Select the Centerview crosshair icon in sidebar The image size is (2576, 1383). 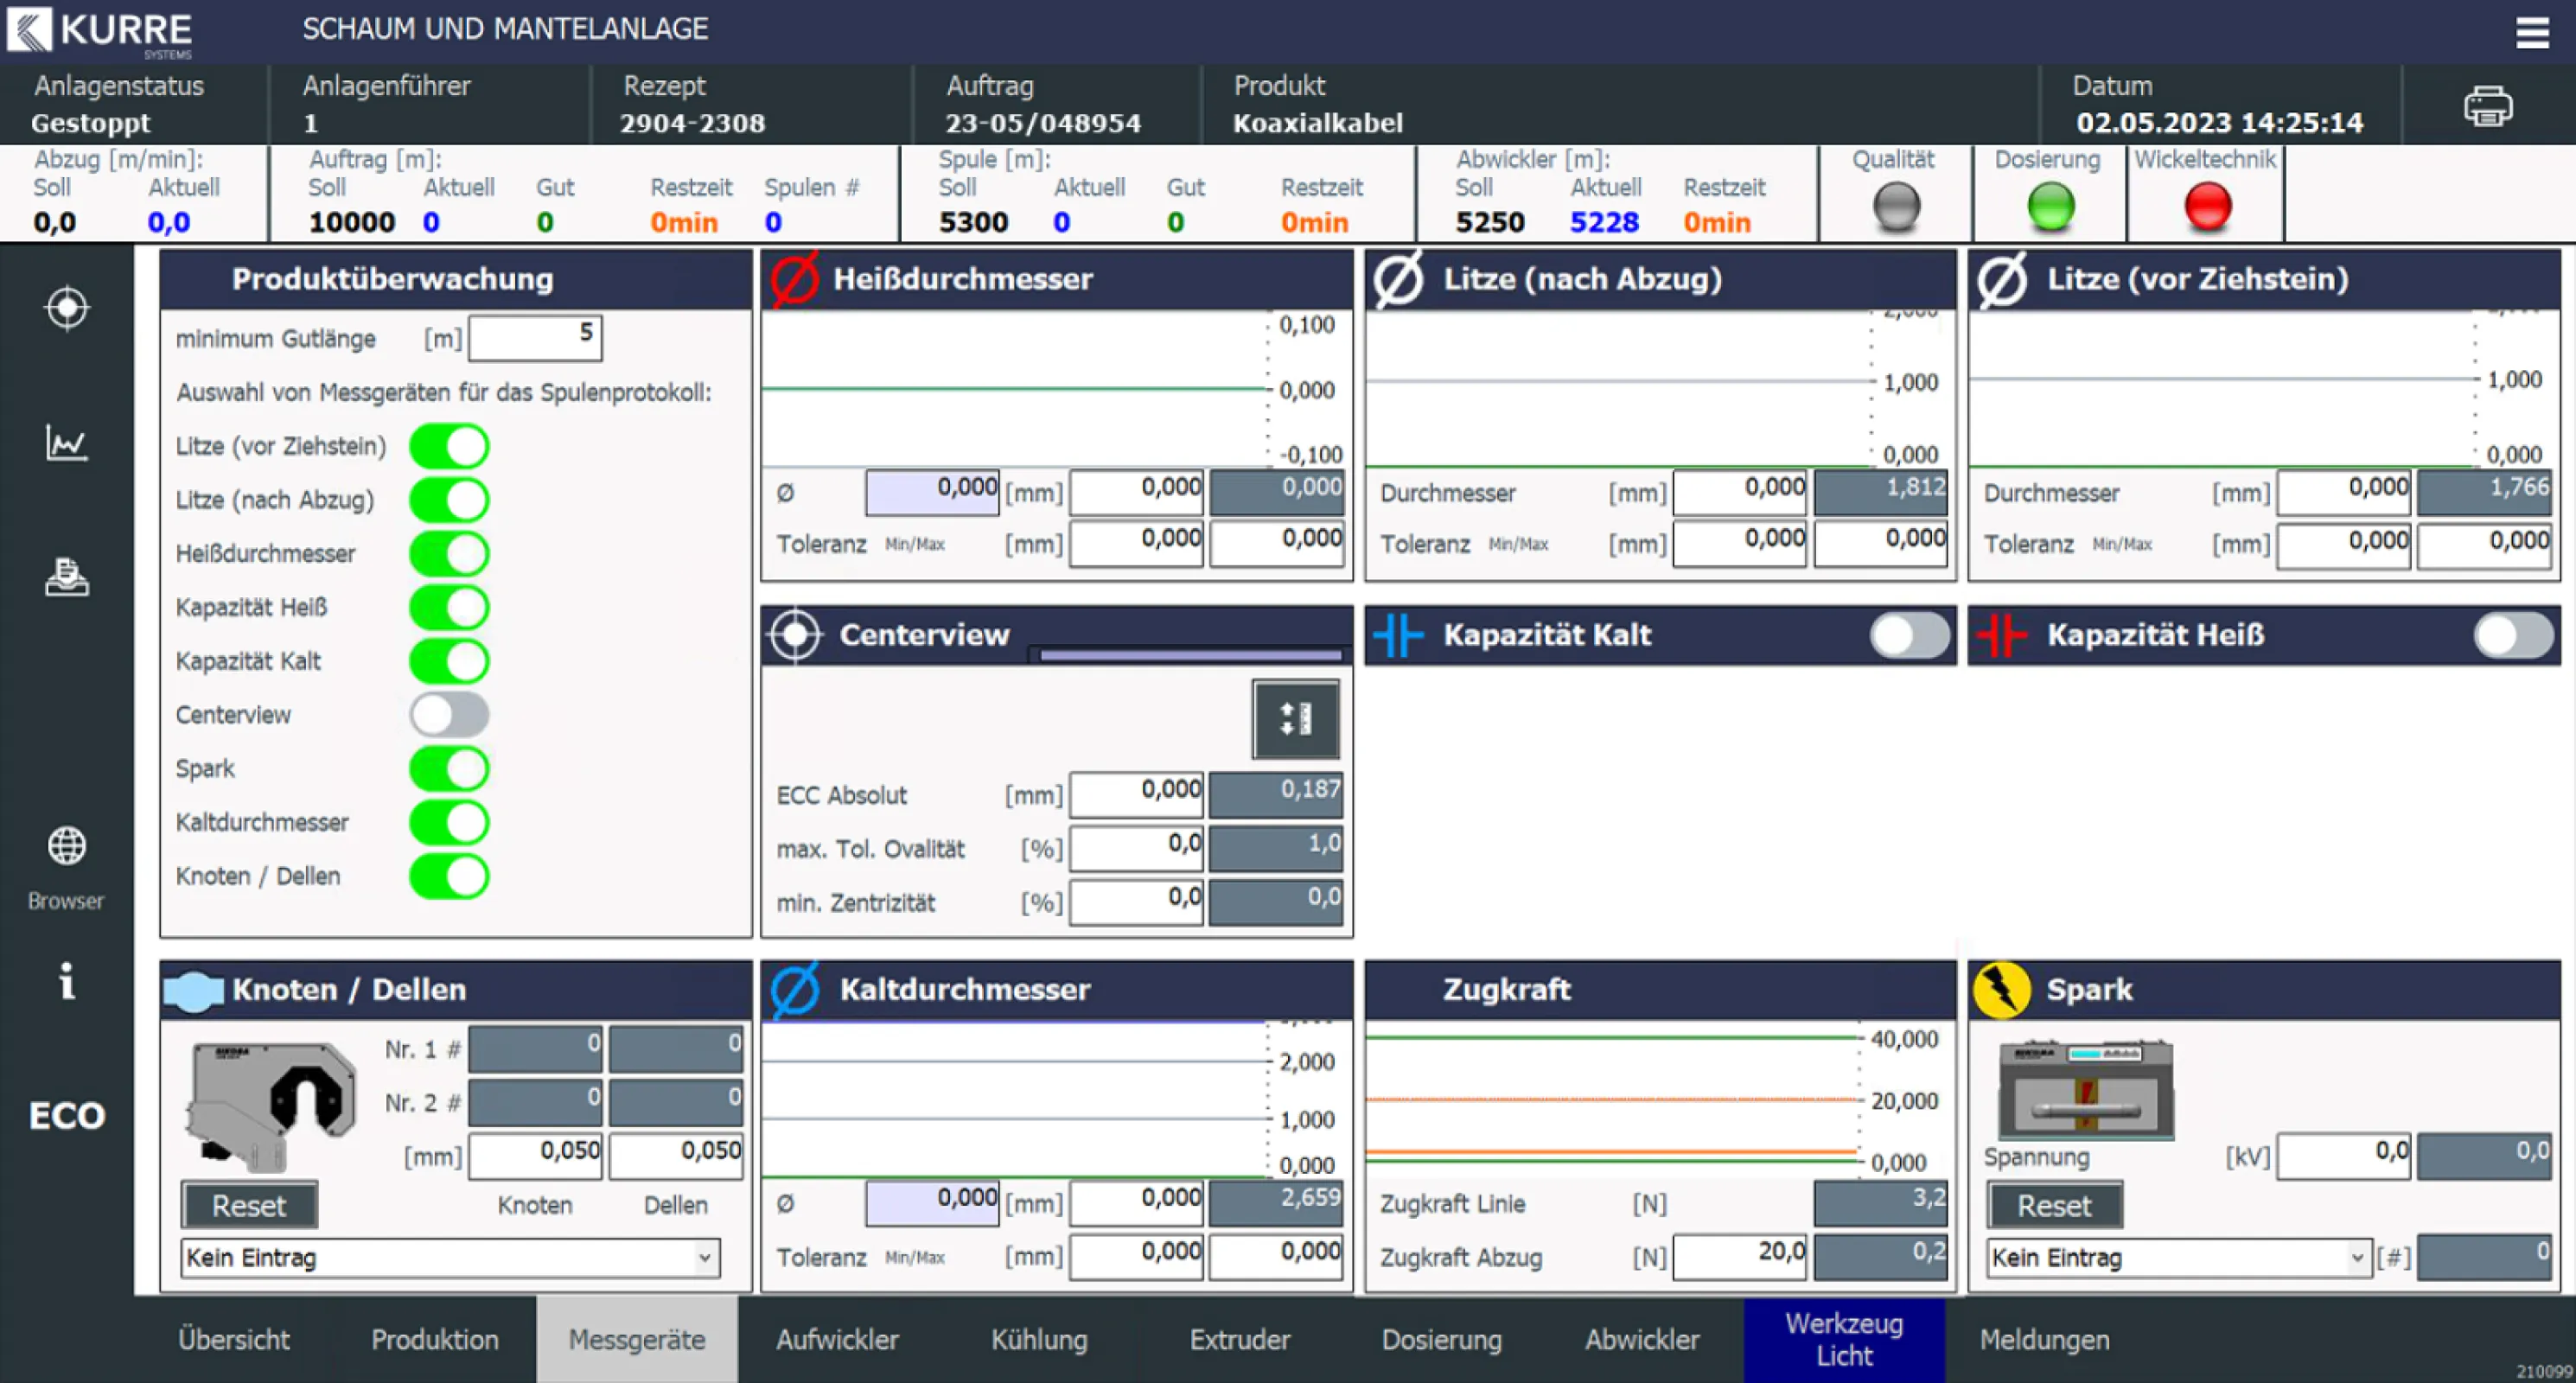[66, 308]
